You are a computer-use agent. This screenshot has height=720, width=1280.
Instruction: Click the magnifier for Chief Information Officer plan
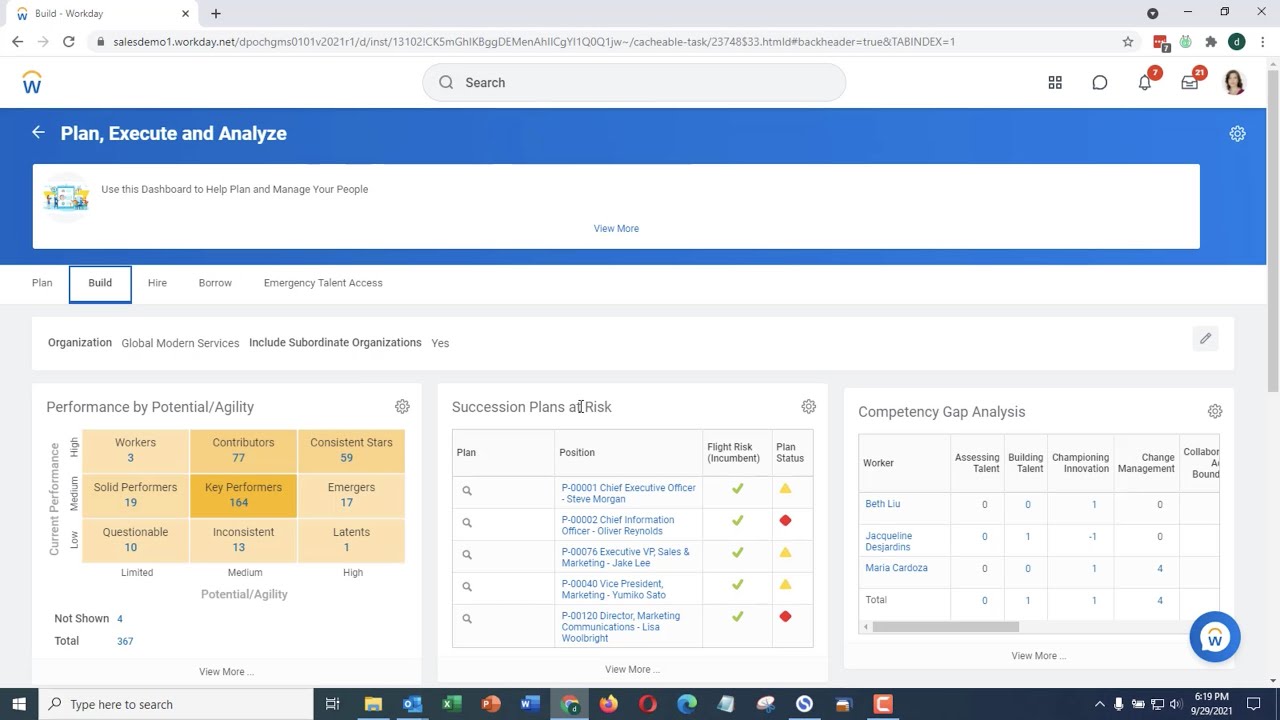point(466,523)
